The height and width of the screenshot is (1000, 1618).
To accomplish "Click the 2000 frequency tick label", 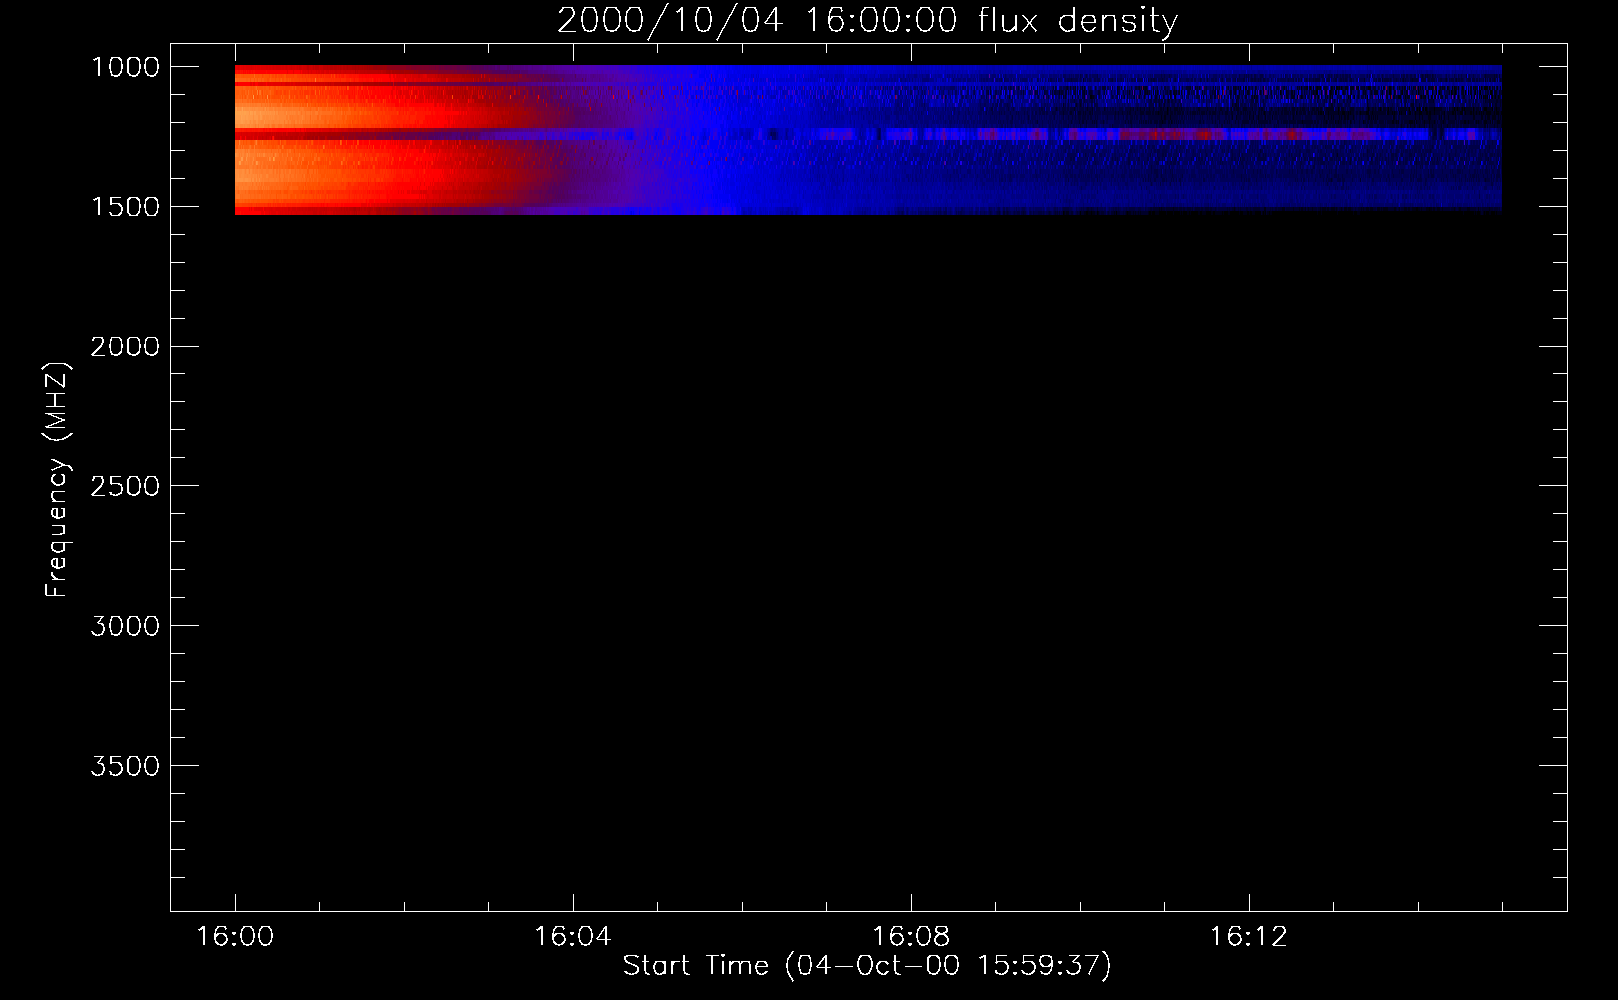I will (x=125, y=347).
